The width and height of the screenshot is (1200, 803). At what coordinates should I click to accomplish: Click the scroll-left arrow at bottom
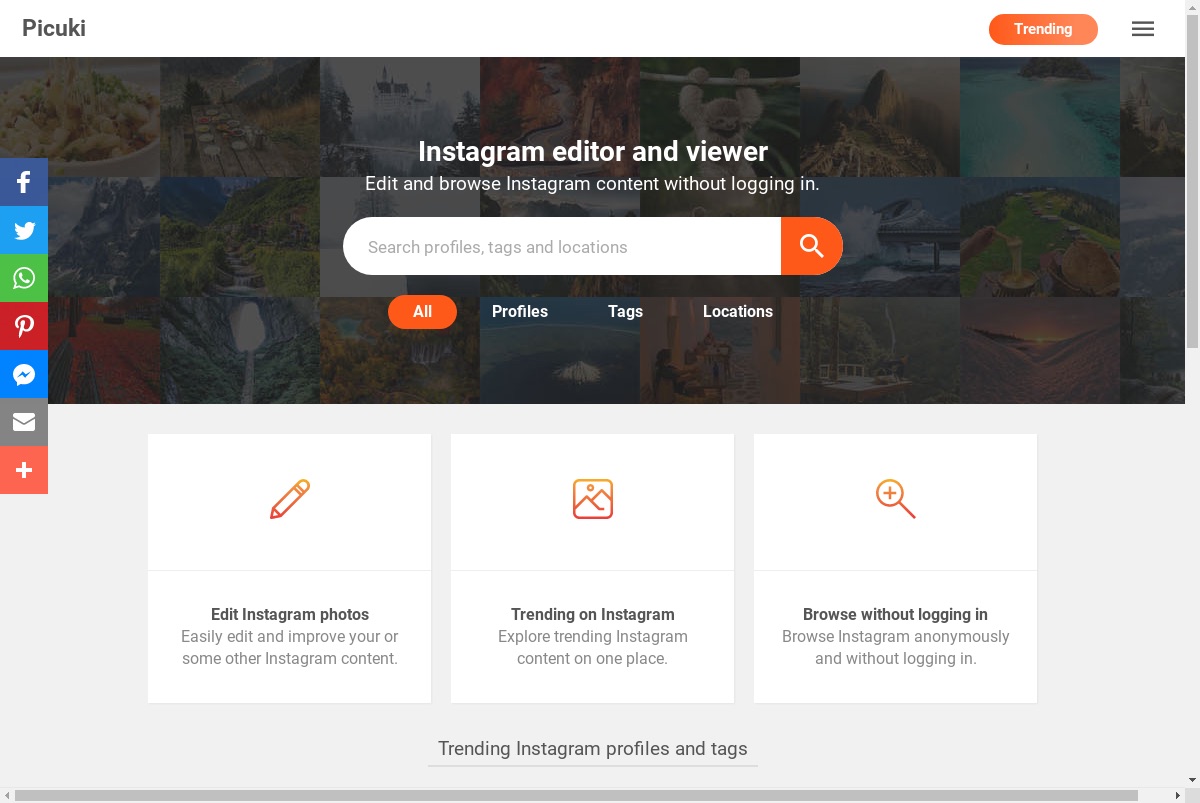7,796
